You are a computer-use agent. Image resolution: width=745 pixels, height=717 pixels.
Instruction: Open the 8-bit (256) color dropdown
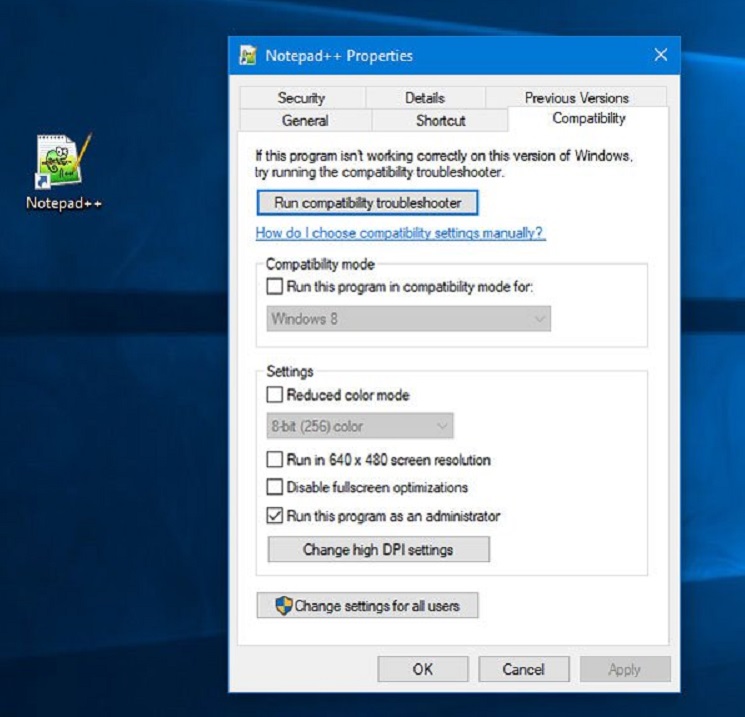tap(360, 426)
